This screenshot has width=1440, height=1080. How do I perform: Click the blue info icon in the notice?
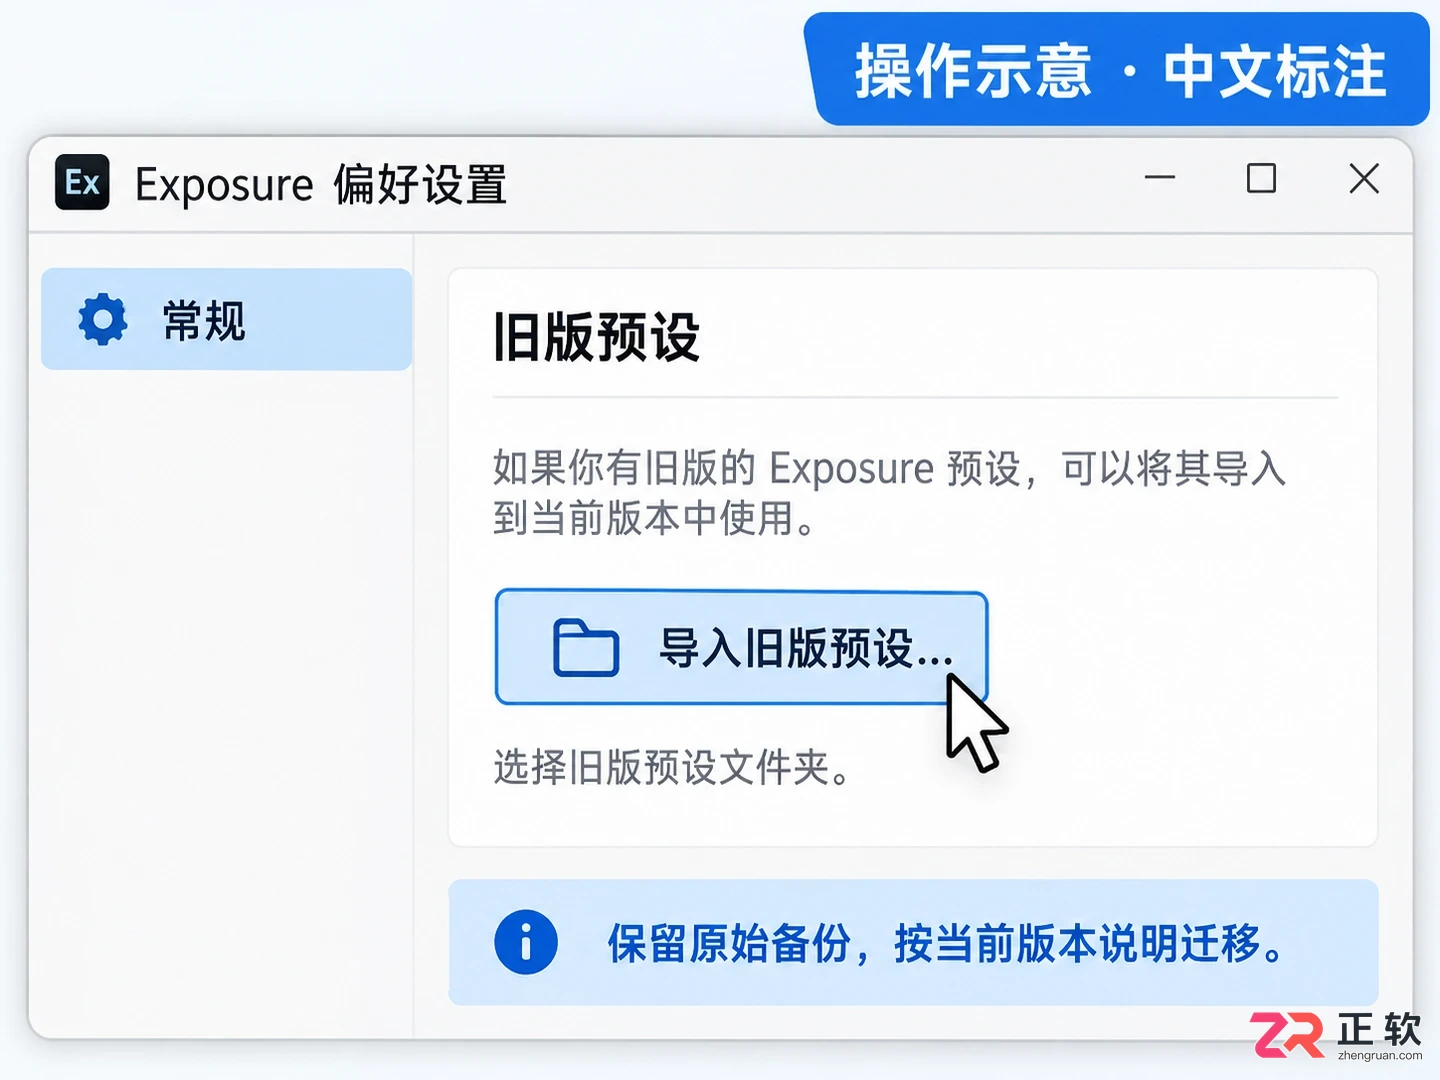click(526, 942)
